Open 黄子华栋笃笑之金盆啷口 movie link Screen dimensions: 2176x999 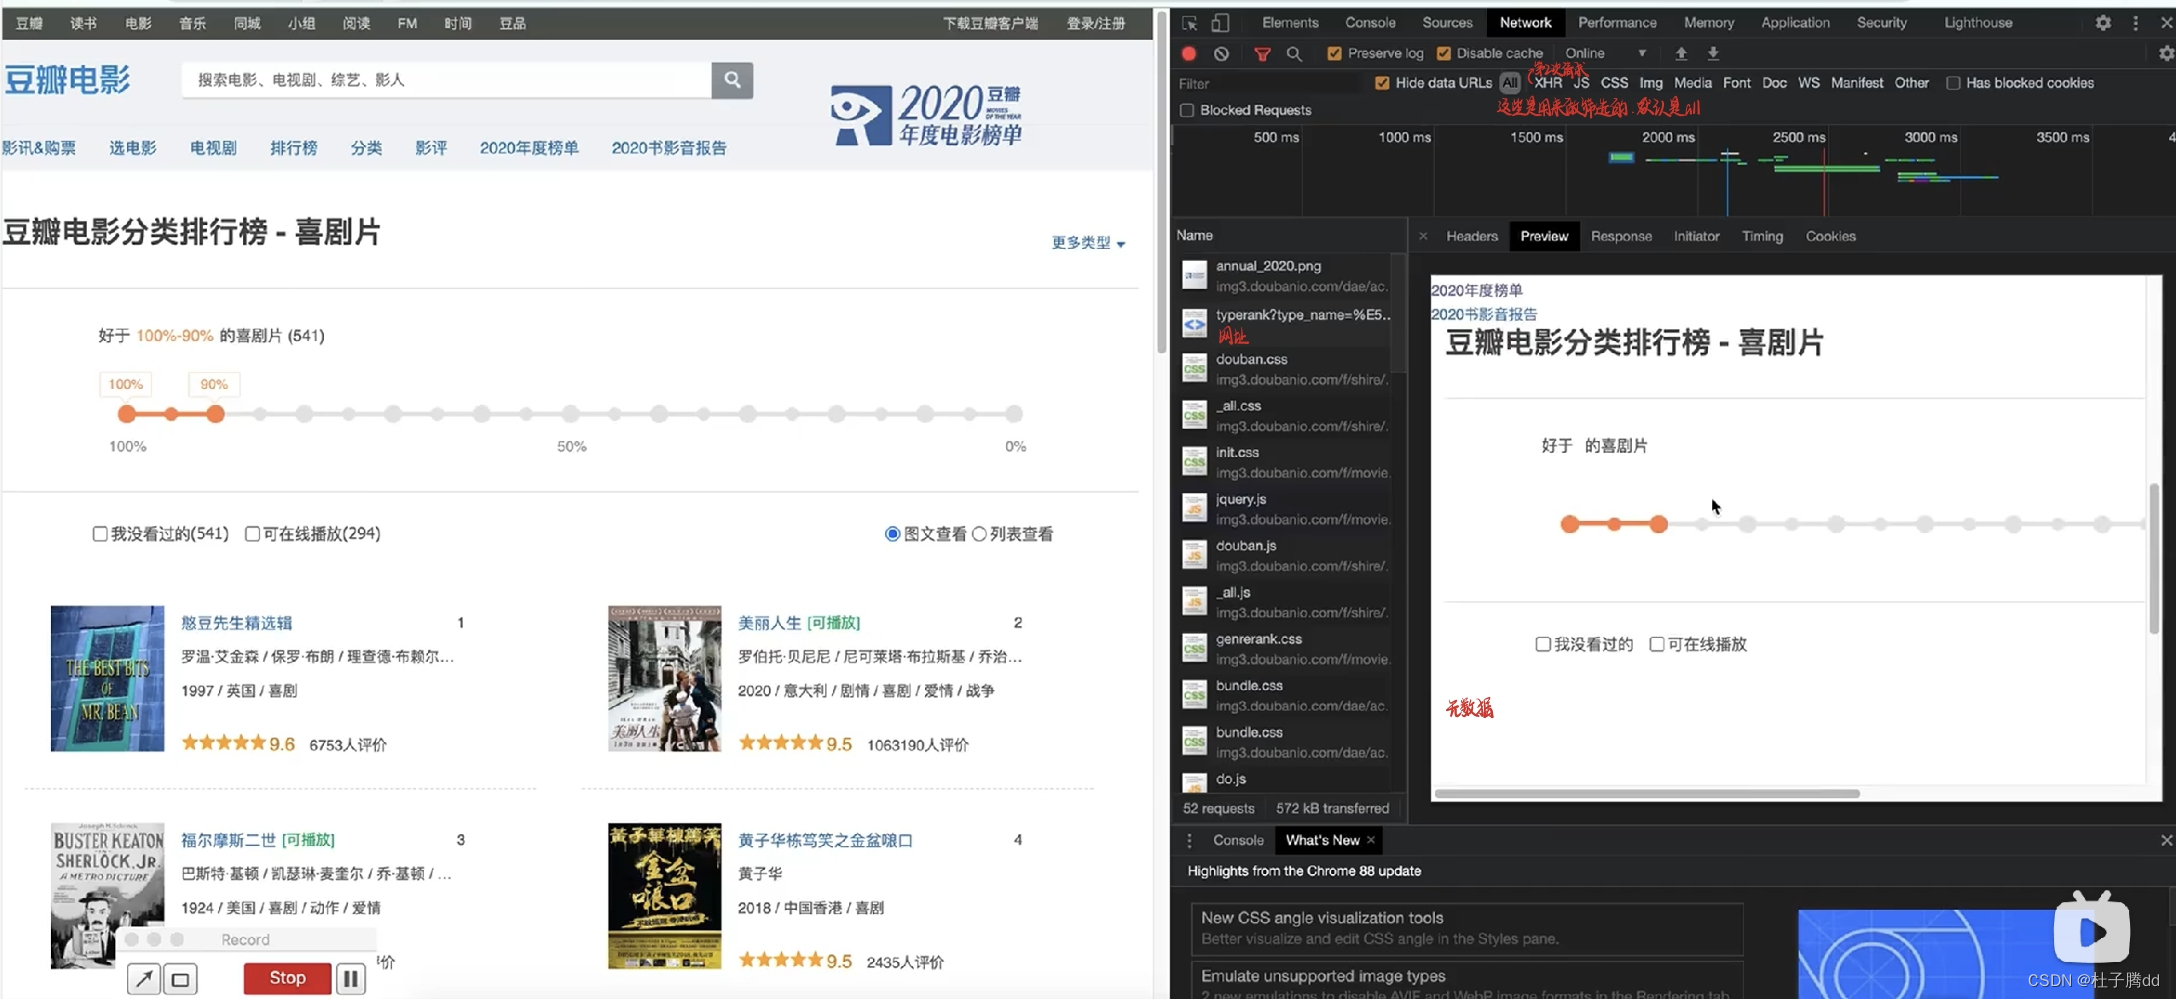click(825, 840)
